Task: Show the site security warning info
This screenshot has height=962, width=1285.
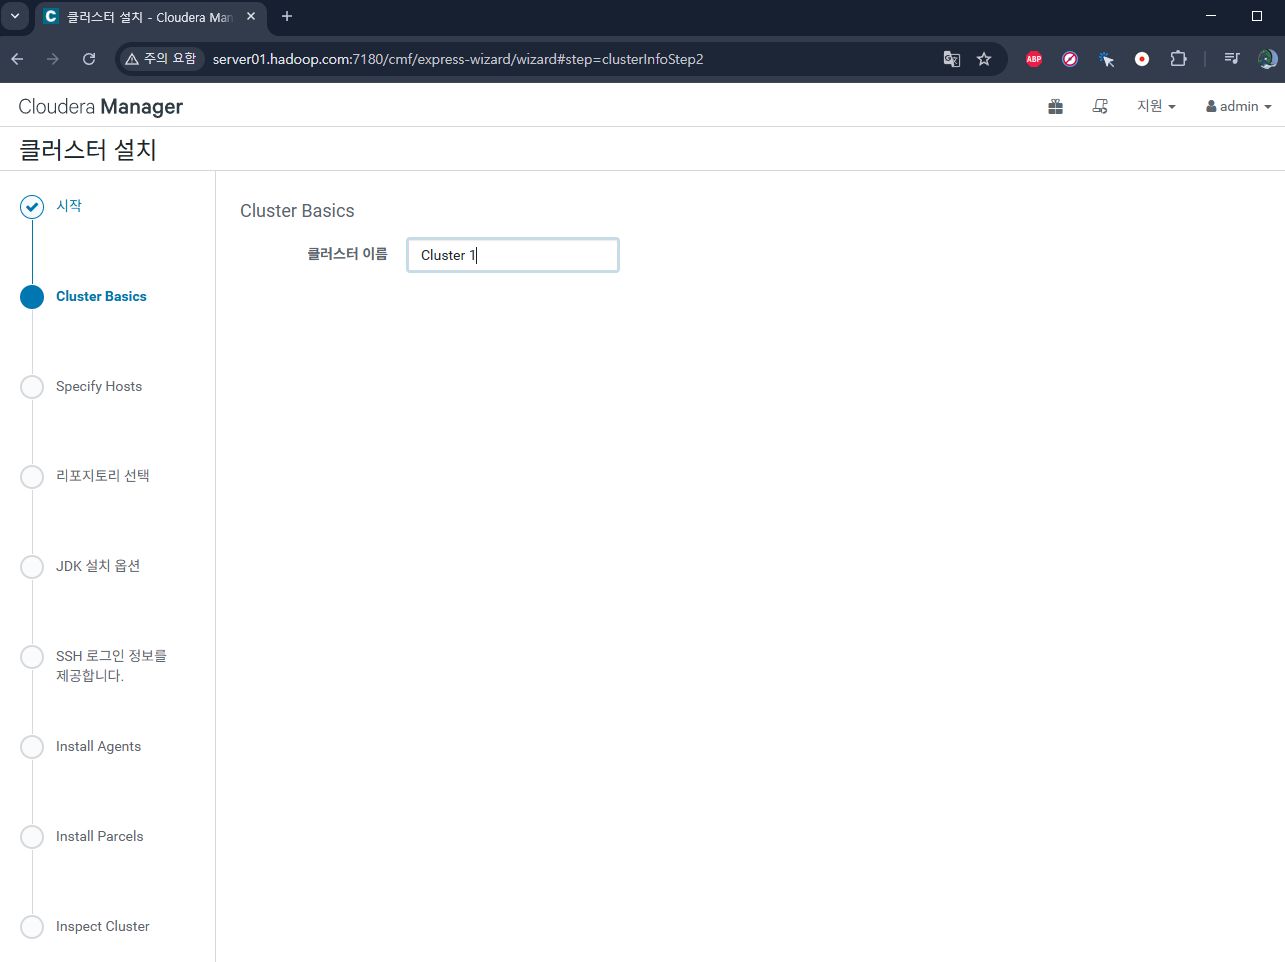Action: tap(161, 59)
